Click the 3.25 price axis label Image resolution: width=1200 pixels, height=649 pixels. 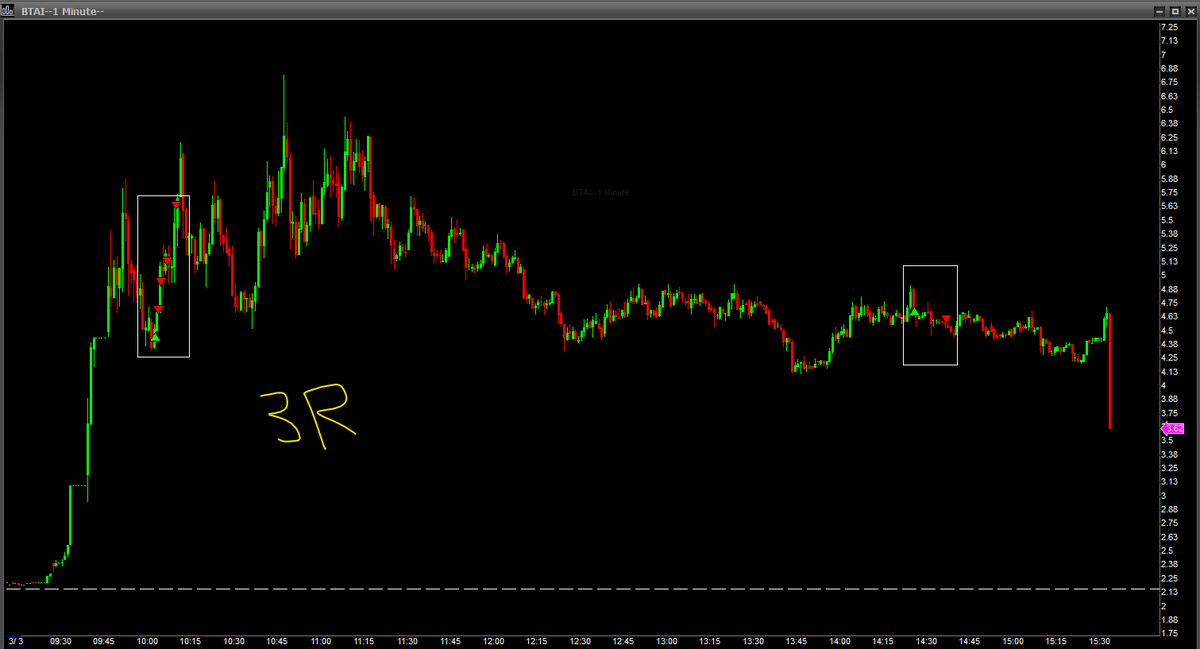coord(1168,468)
